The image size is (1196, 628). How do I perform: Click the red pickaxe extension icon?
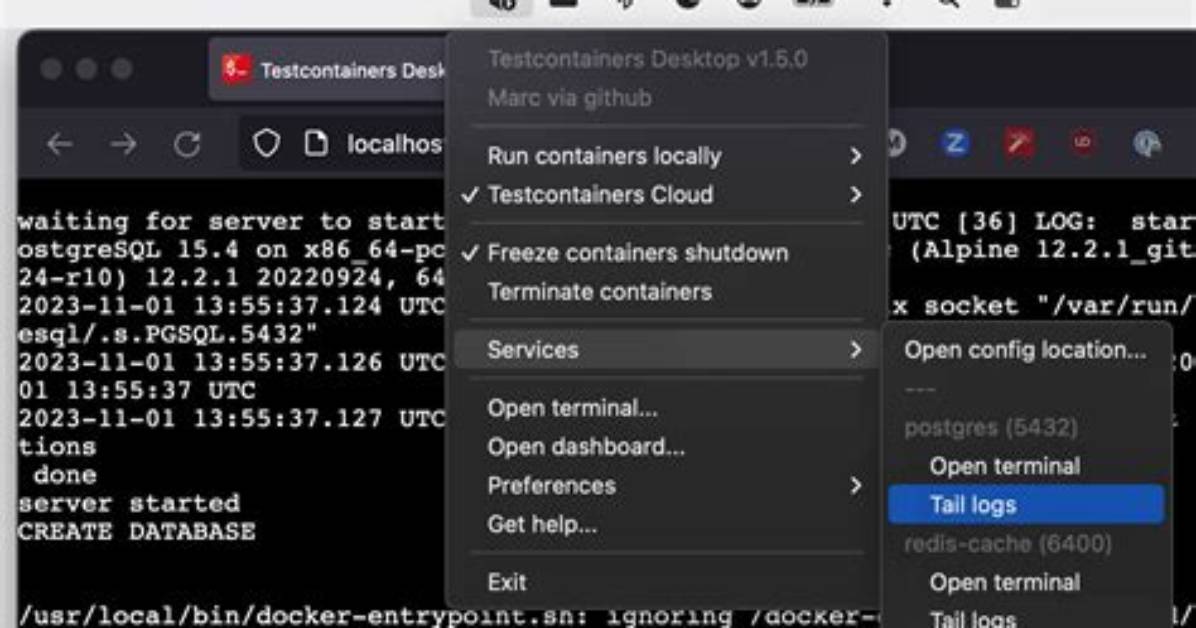(x=1019, y=143)
